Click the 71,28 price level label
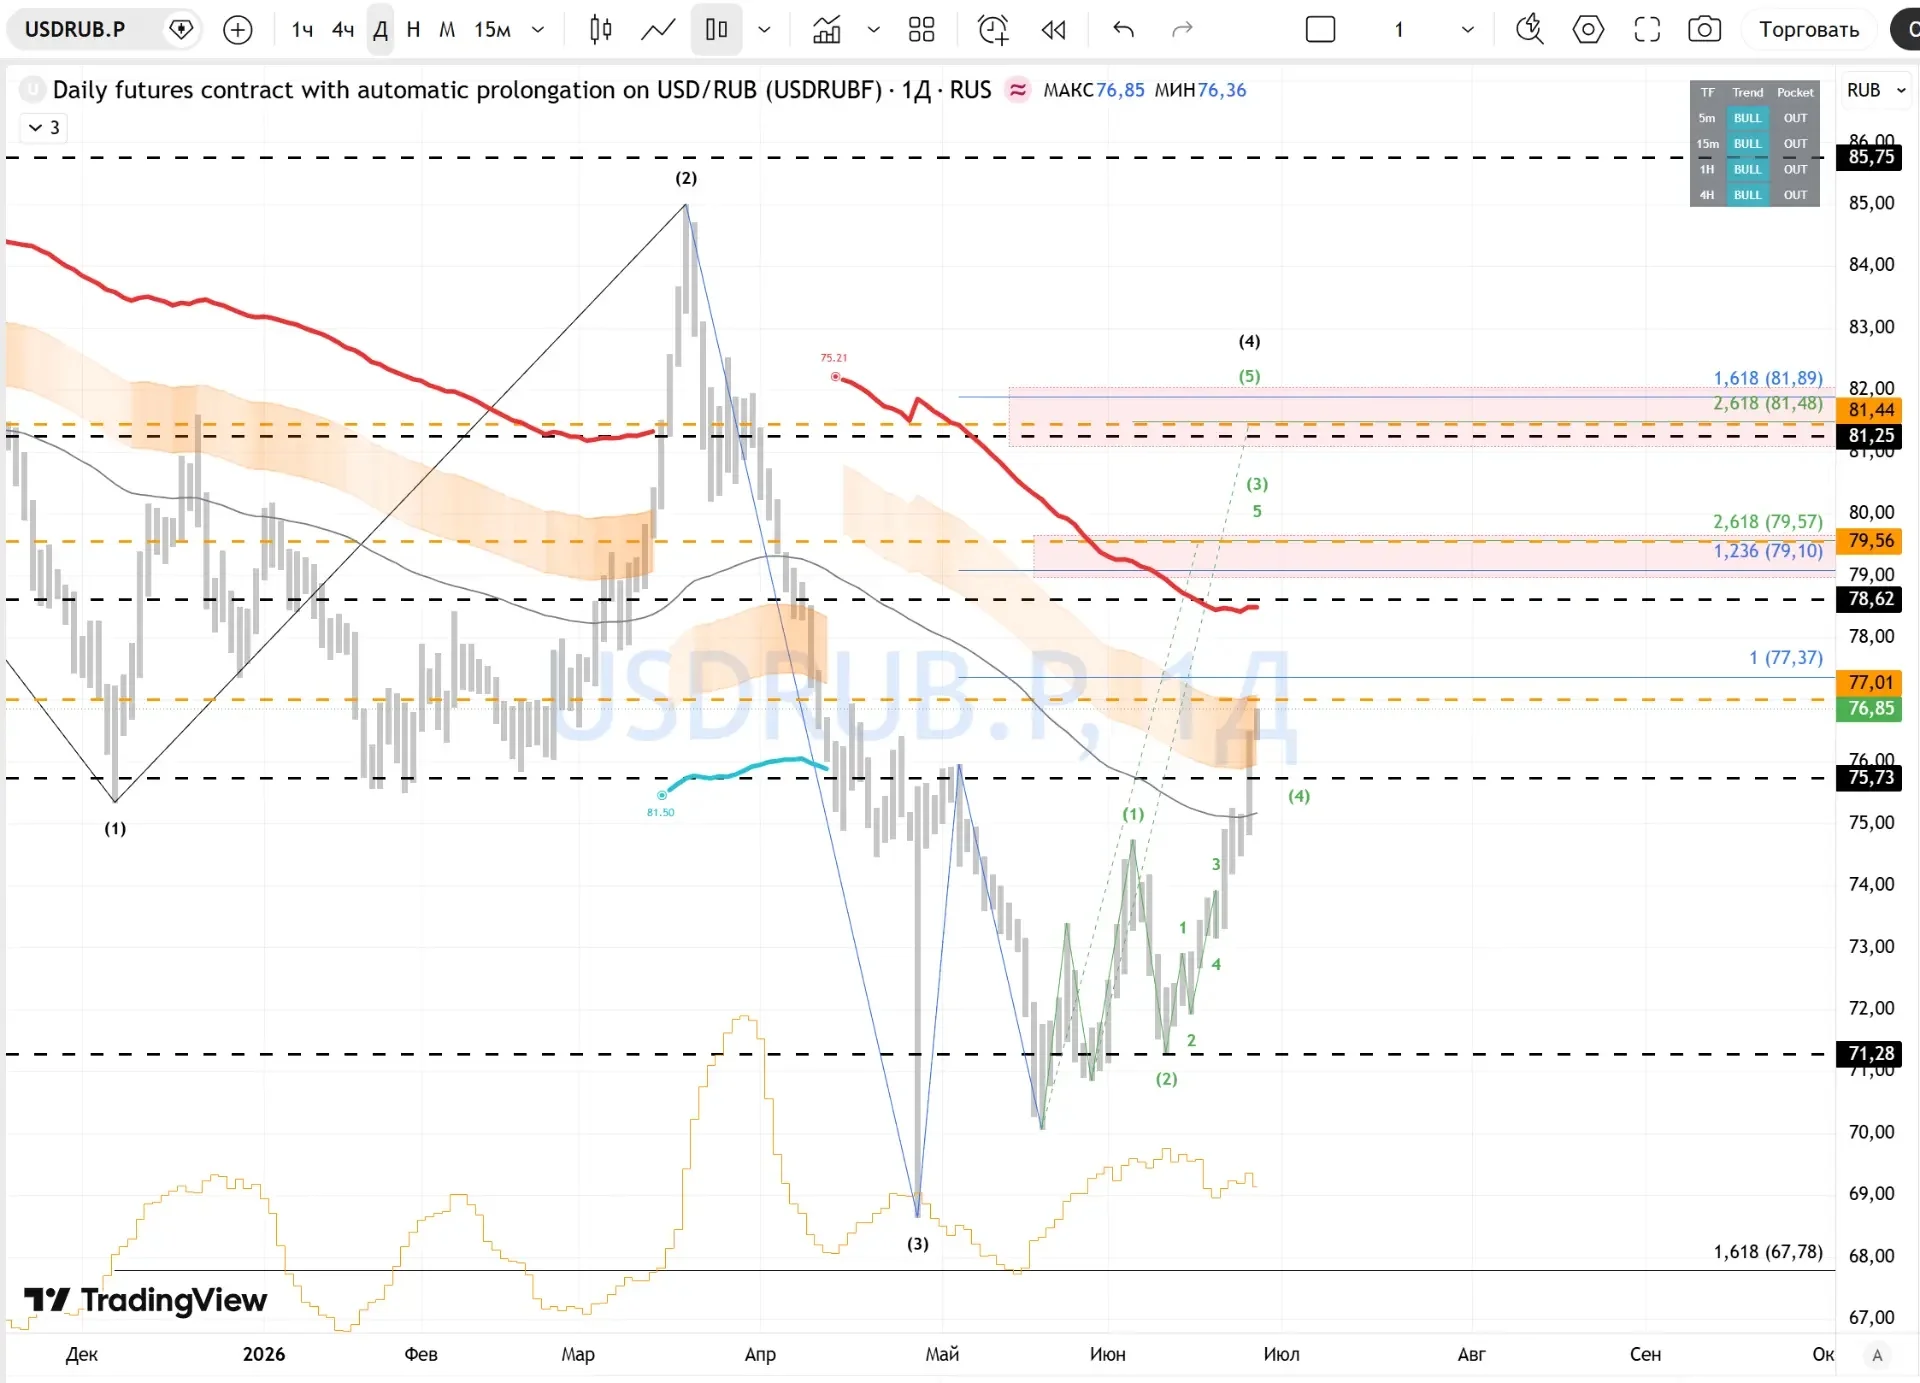 (x=1871, y=1053)
